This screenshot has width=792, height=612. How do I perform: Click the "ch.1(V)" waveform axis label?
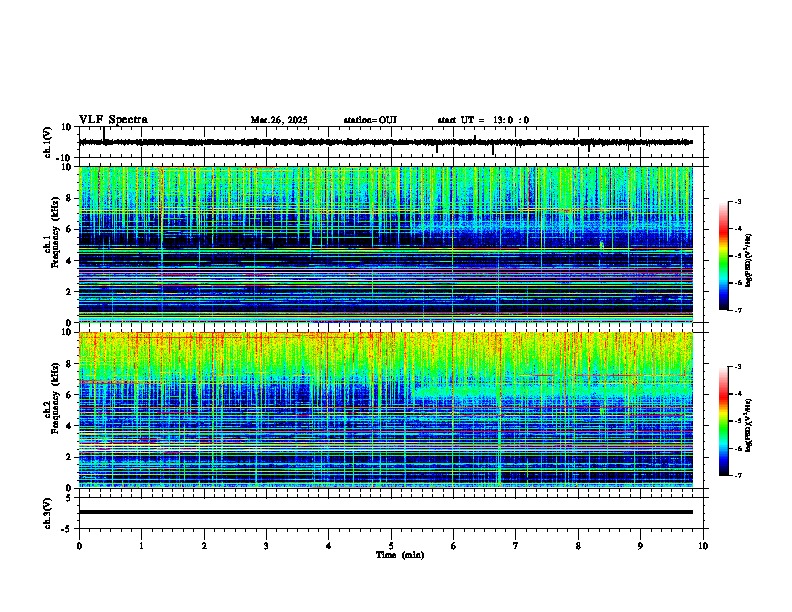click(48, 142)
